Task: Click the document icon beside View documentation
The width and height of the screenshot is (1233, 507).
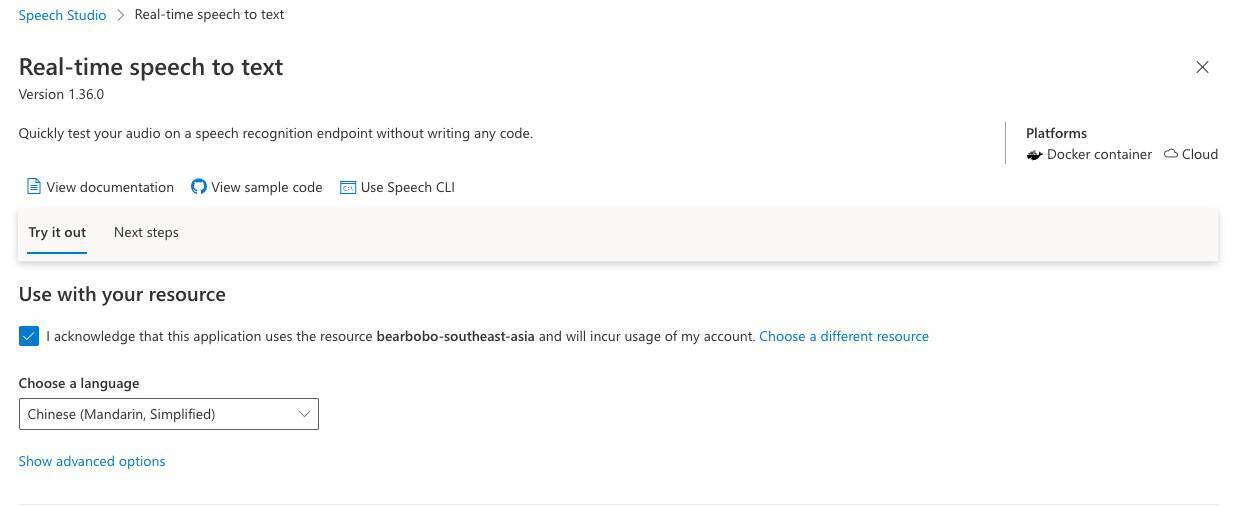Action: pyautogui.click(x=34, y=187)
